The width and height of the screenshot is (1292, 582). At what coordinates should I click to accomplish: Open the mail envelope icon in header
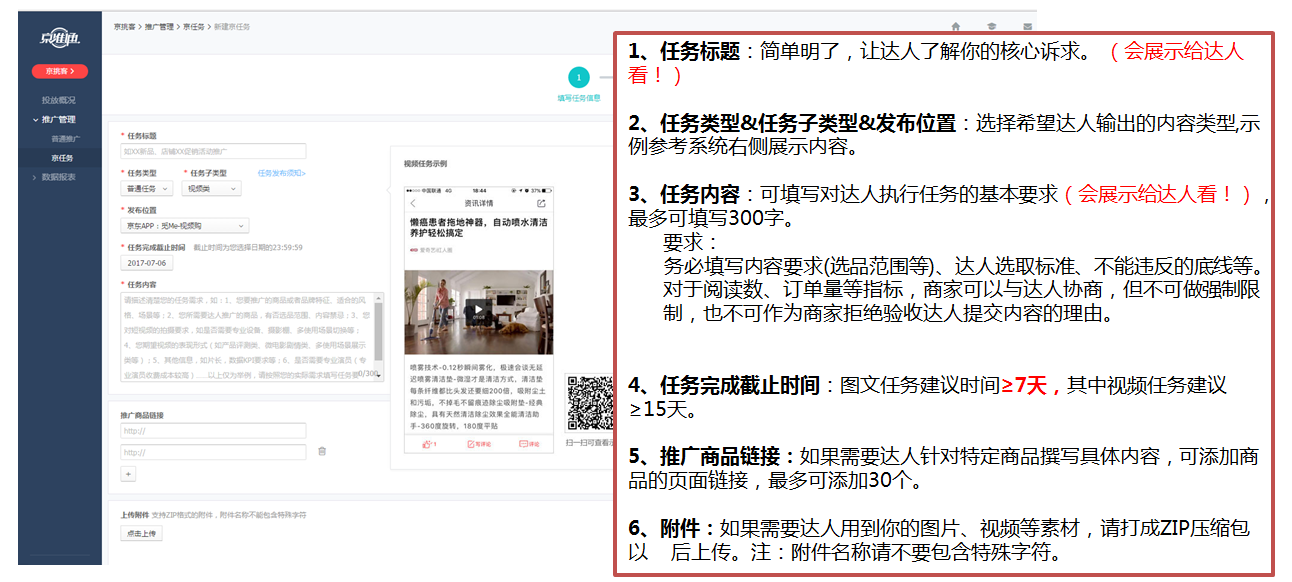click(1027, 27)
